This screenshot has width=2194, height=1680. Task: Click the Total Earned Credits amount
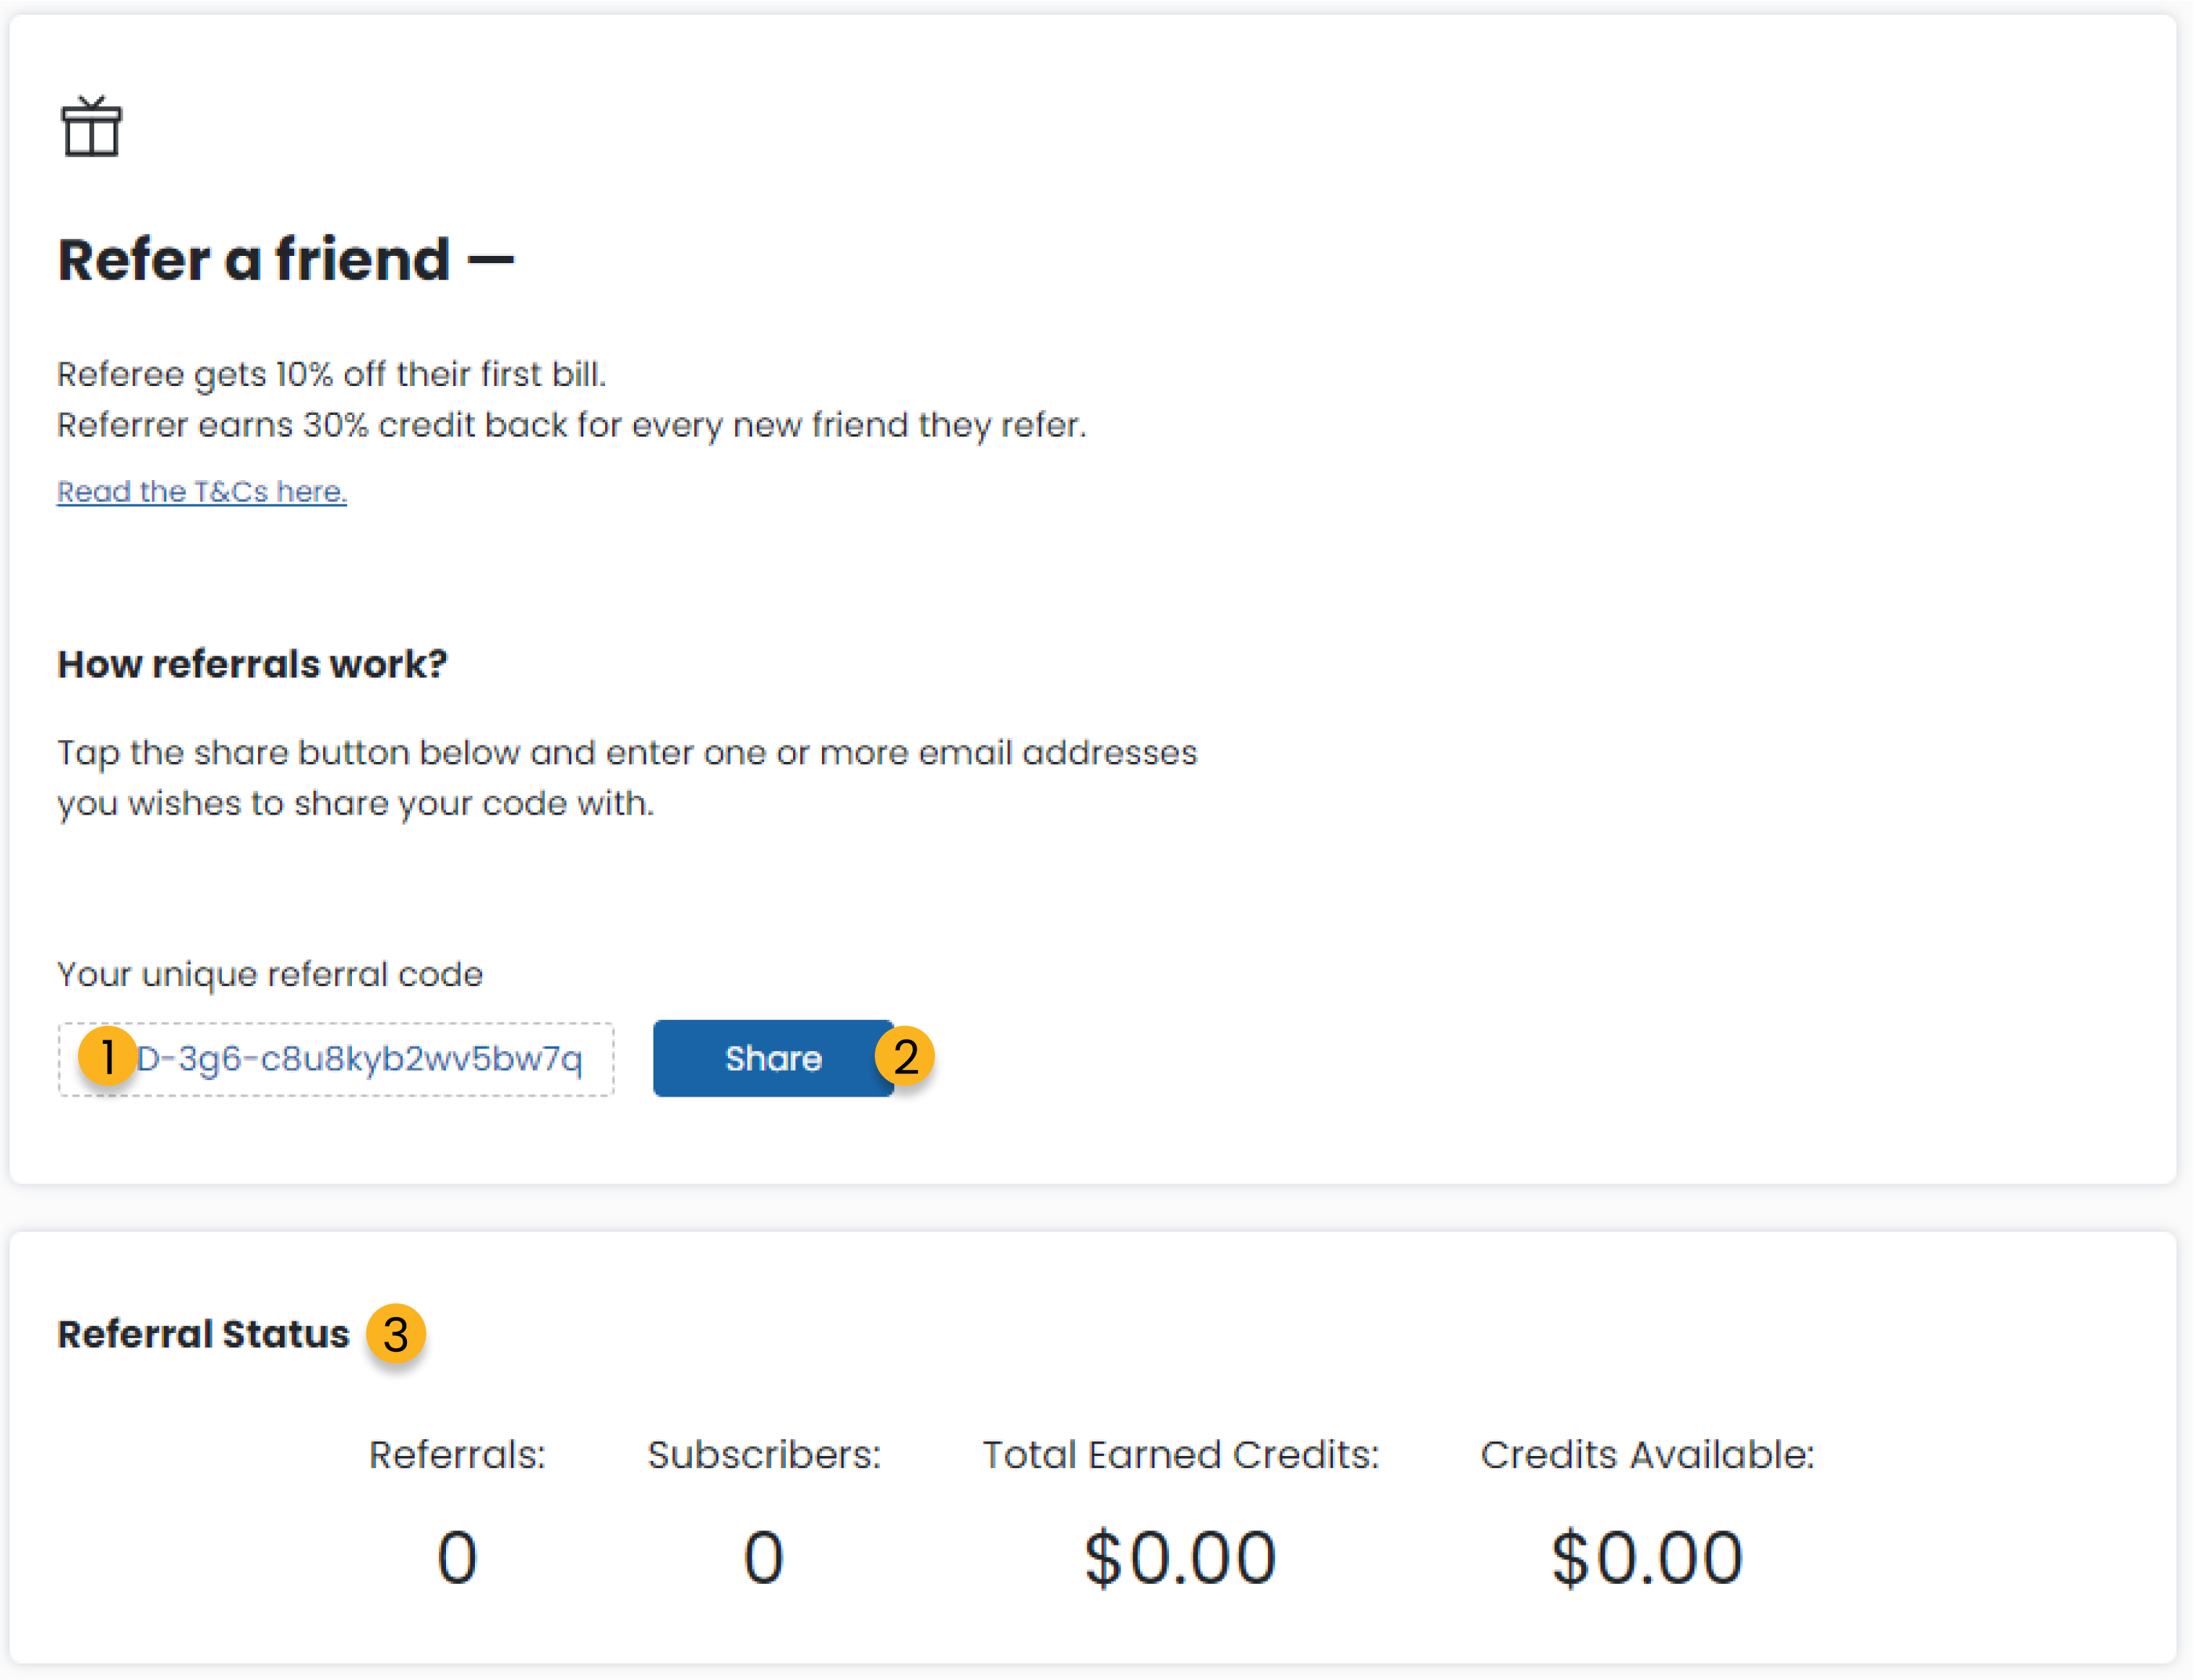[x=1180, y=1557]
